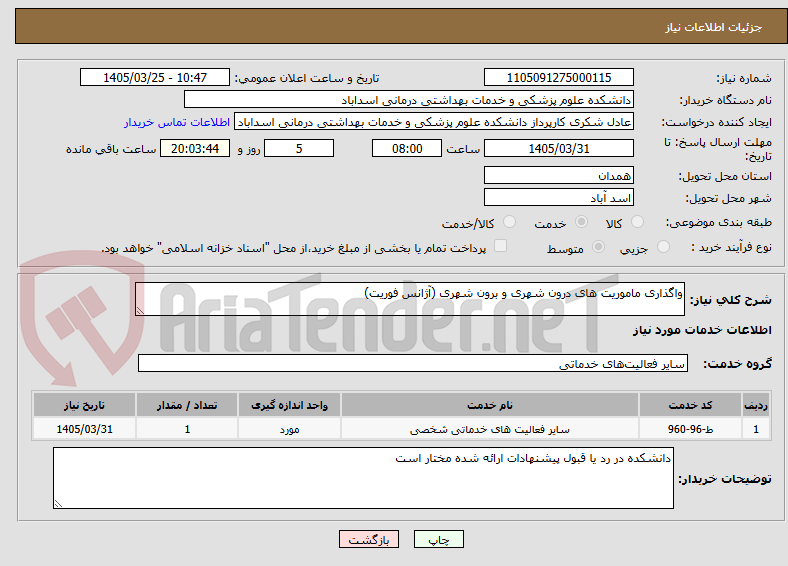This screenshot has height=566, width=788.
Task: Click the remaining time field 20:03:44
Action: tap(195, 148)
